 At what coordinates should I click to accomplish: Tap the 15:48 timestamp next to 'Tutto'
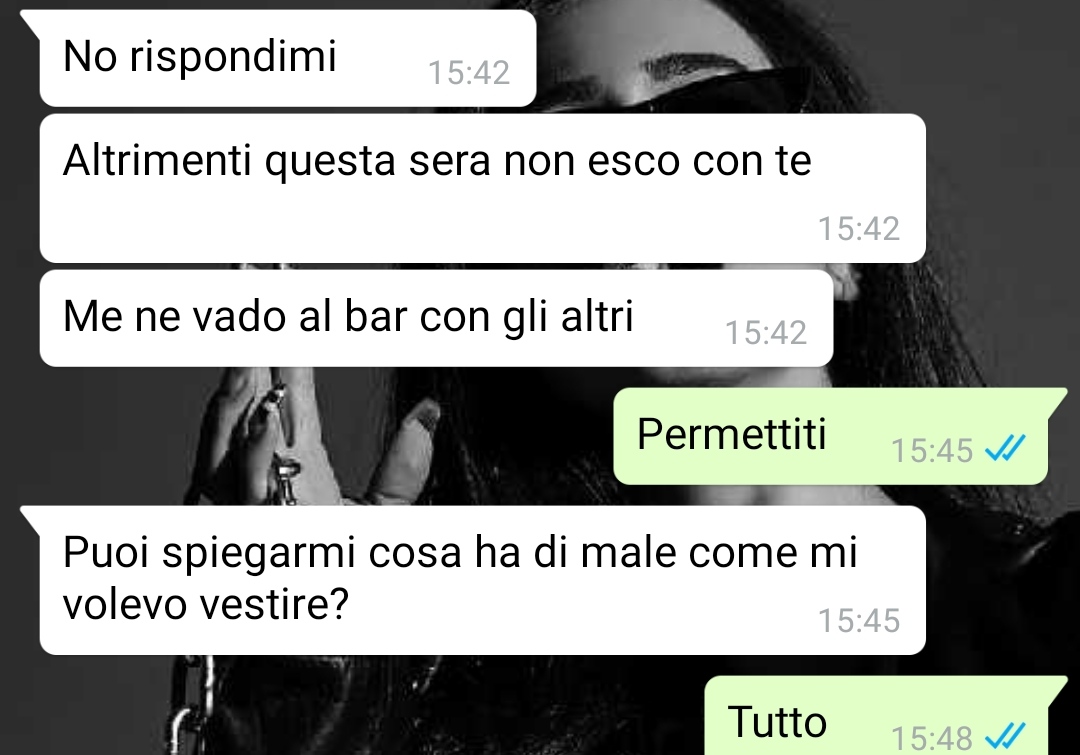pos(932,738)
